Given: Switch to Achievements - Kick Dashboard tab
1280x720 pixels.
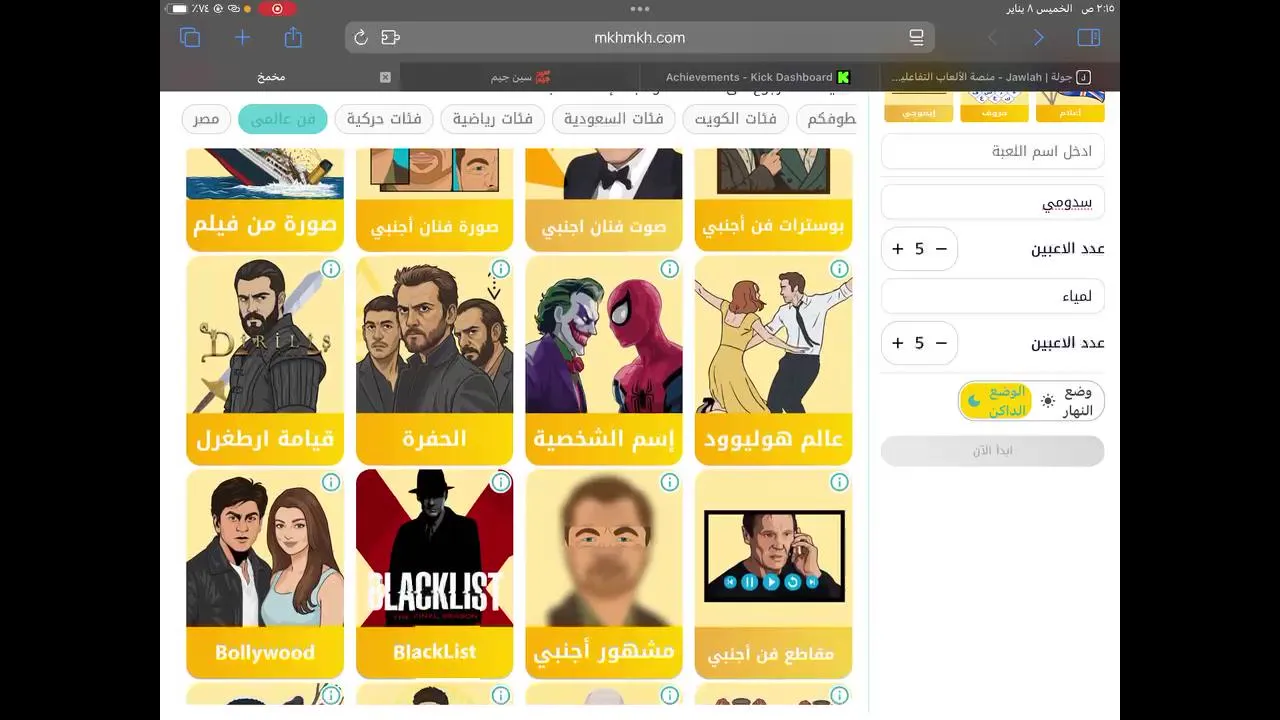Looking at the screenshot, I should (x=757, y=77).
